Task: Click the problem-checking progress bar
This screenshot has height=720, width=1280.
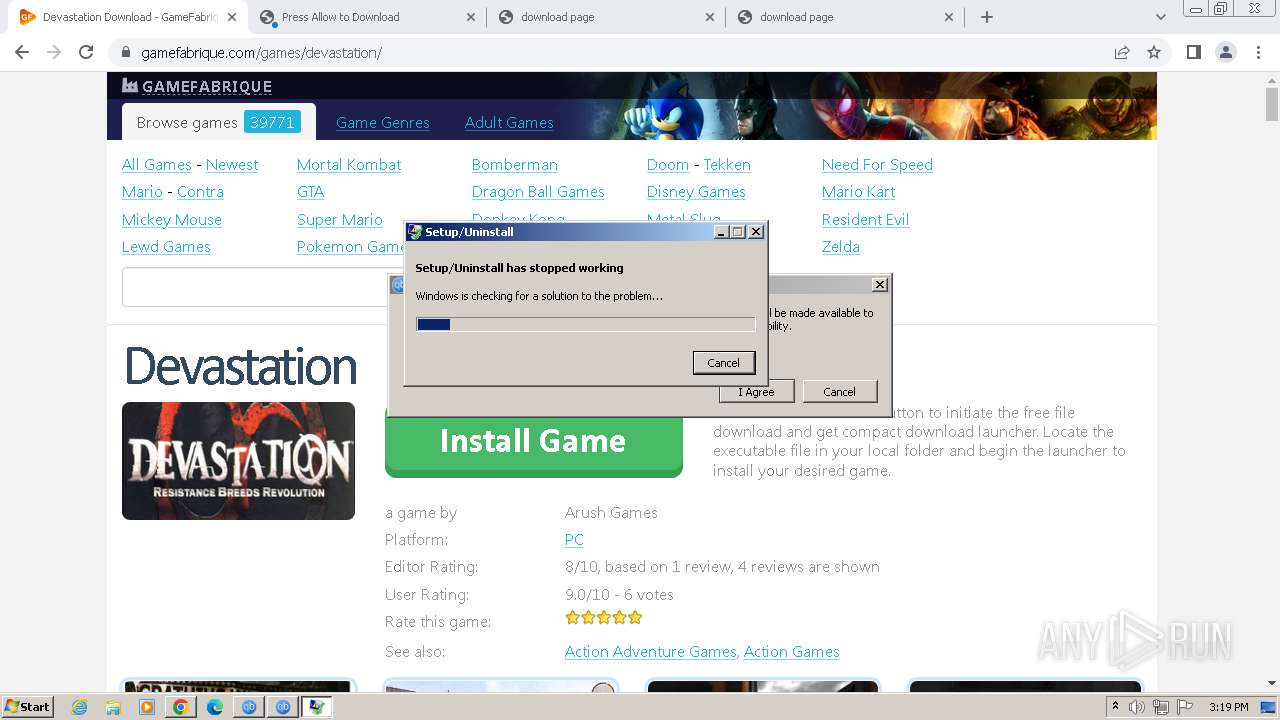Action: pyautogui.click(x=586, y=324)
